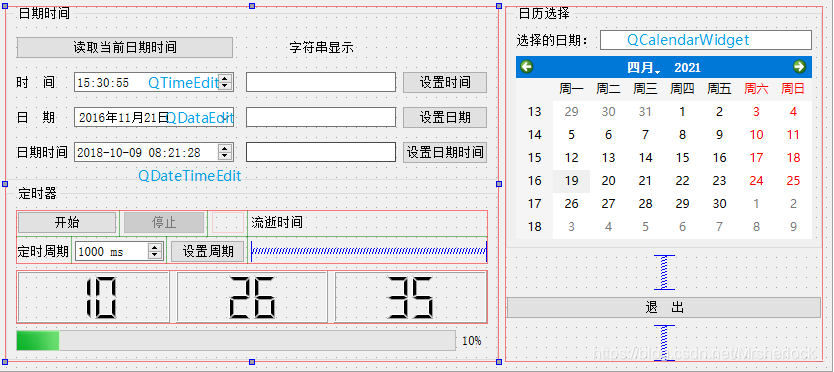Select gray March 31 in the calendar
This screenshot has height=372, width=834.
645,112
